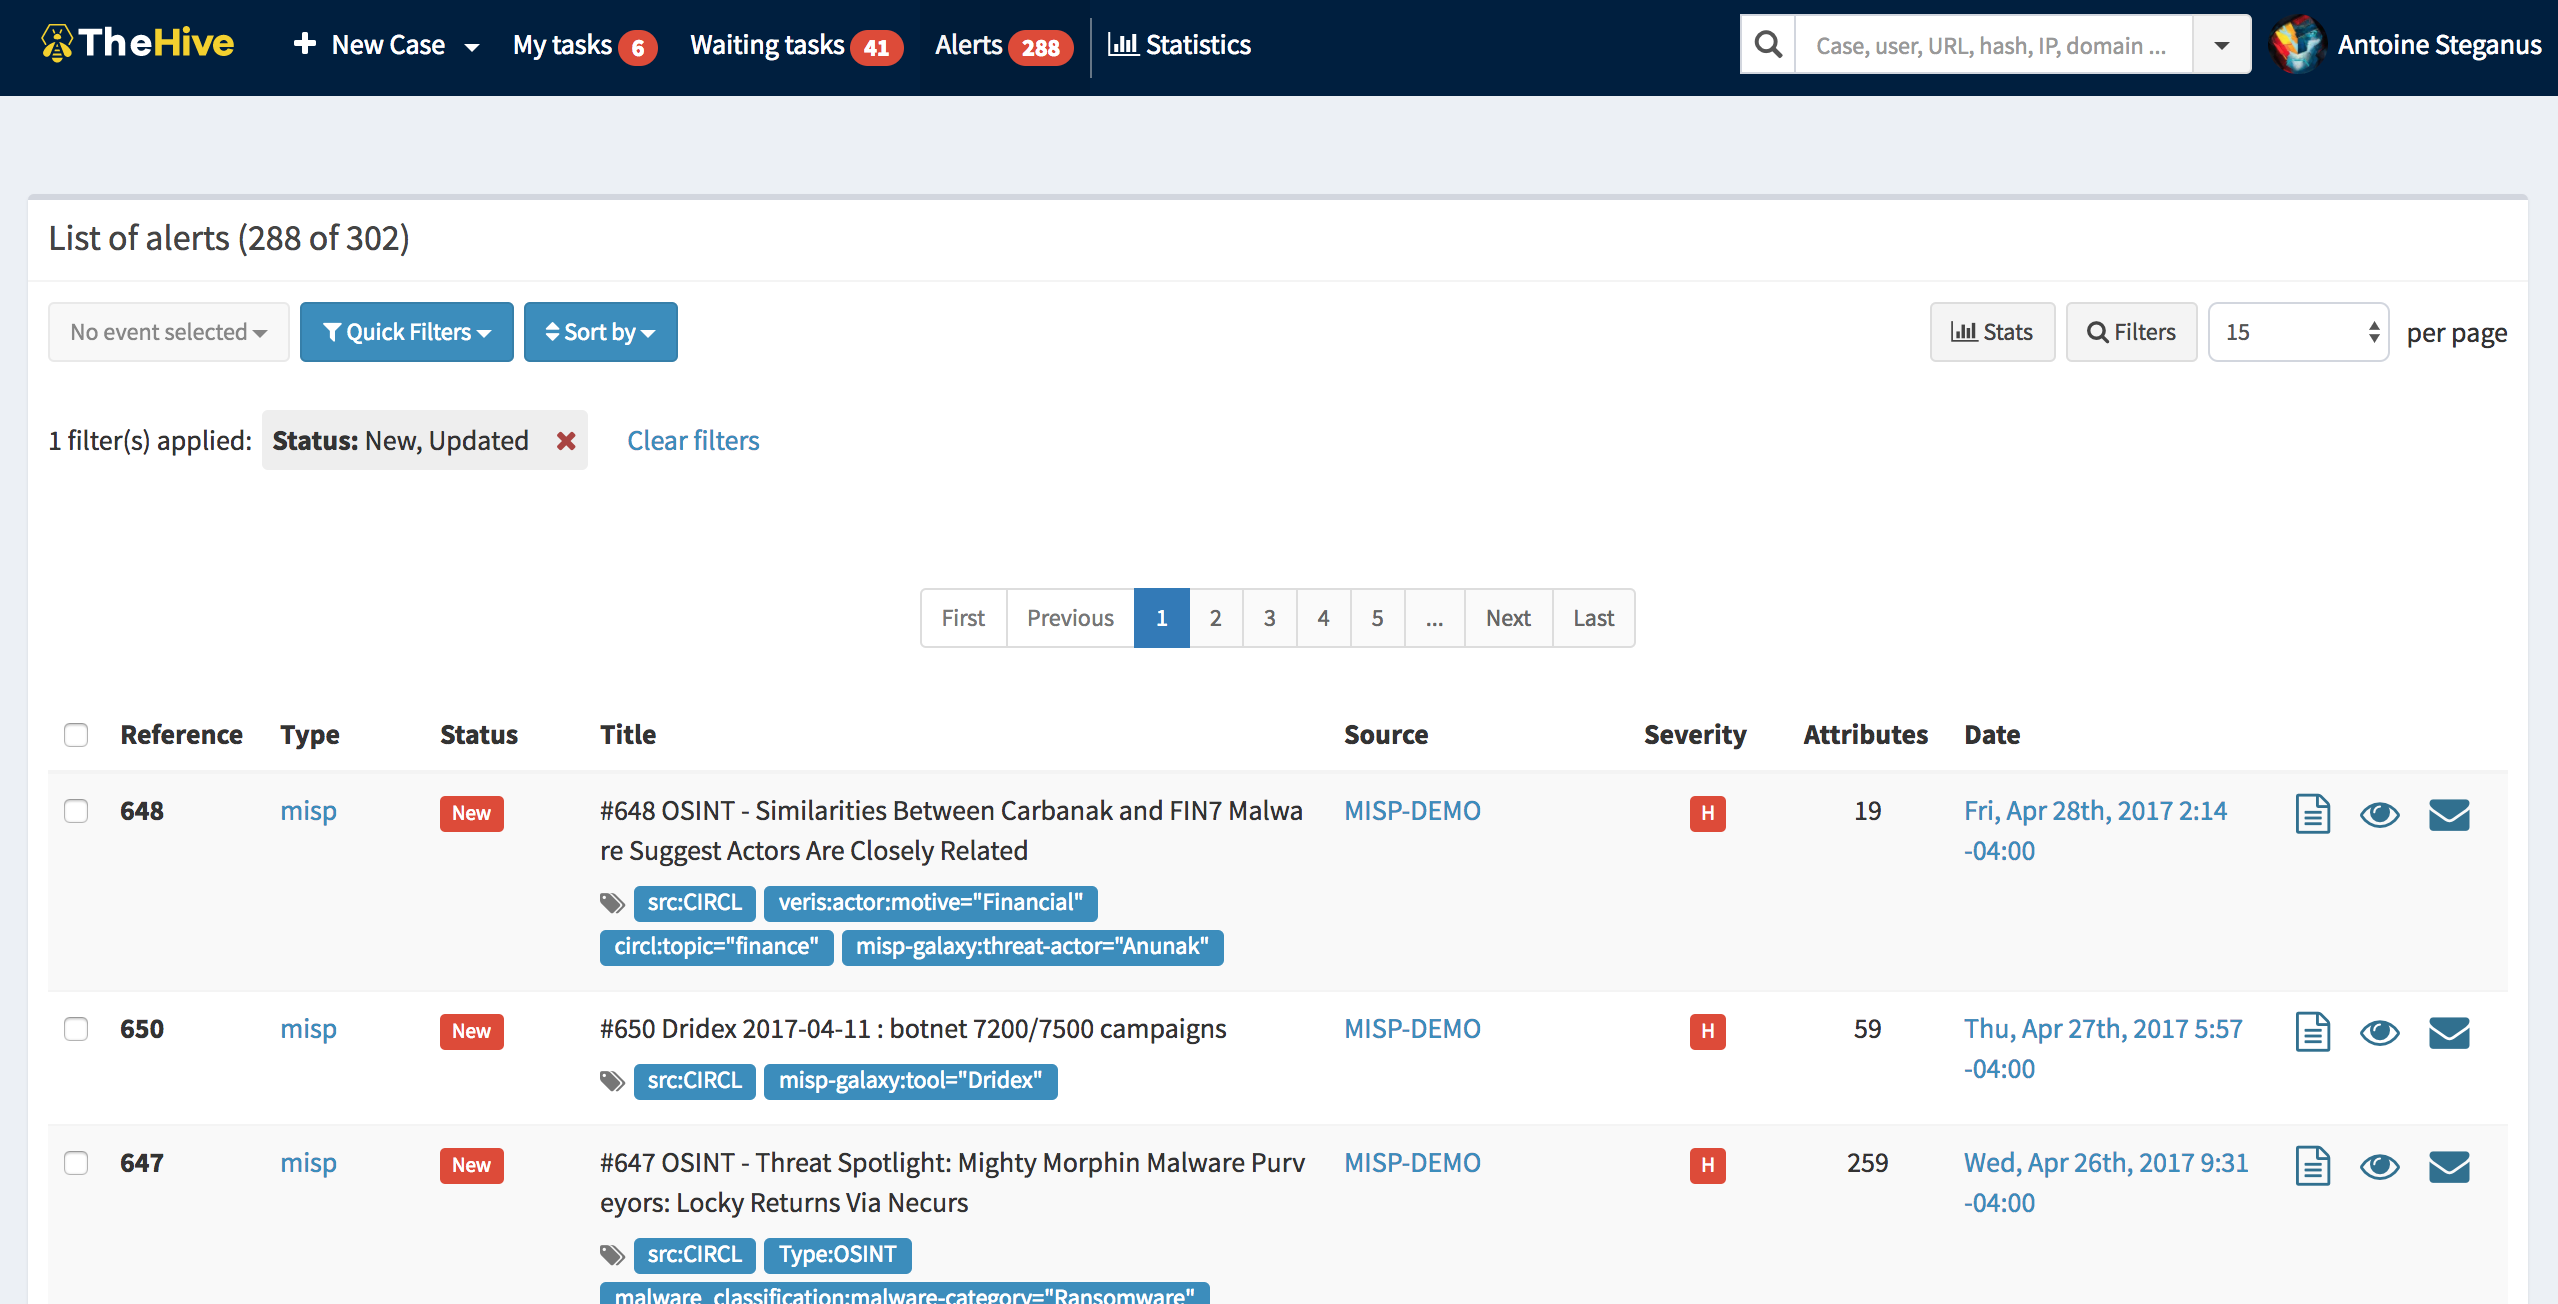Viewport: 2558px width, 1304px height.
Task: Remove the Status filter with red X
Action: 566,441
